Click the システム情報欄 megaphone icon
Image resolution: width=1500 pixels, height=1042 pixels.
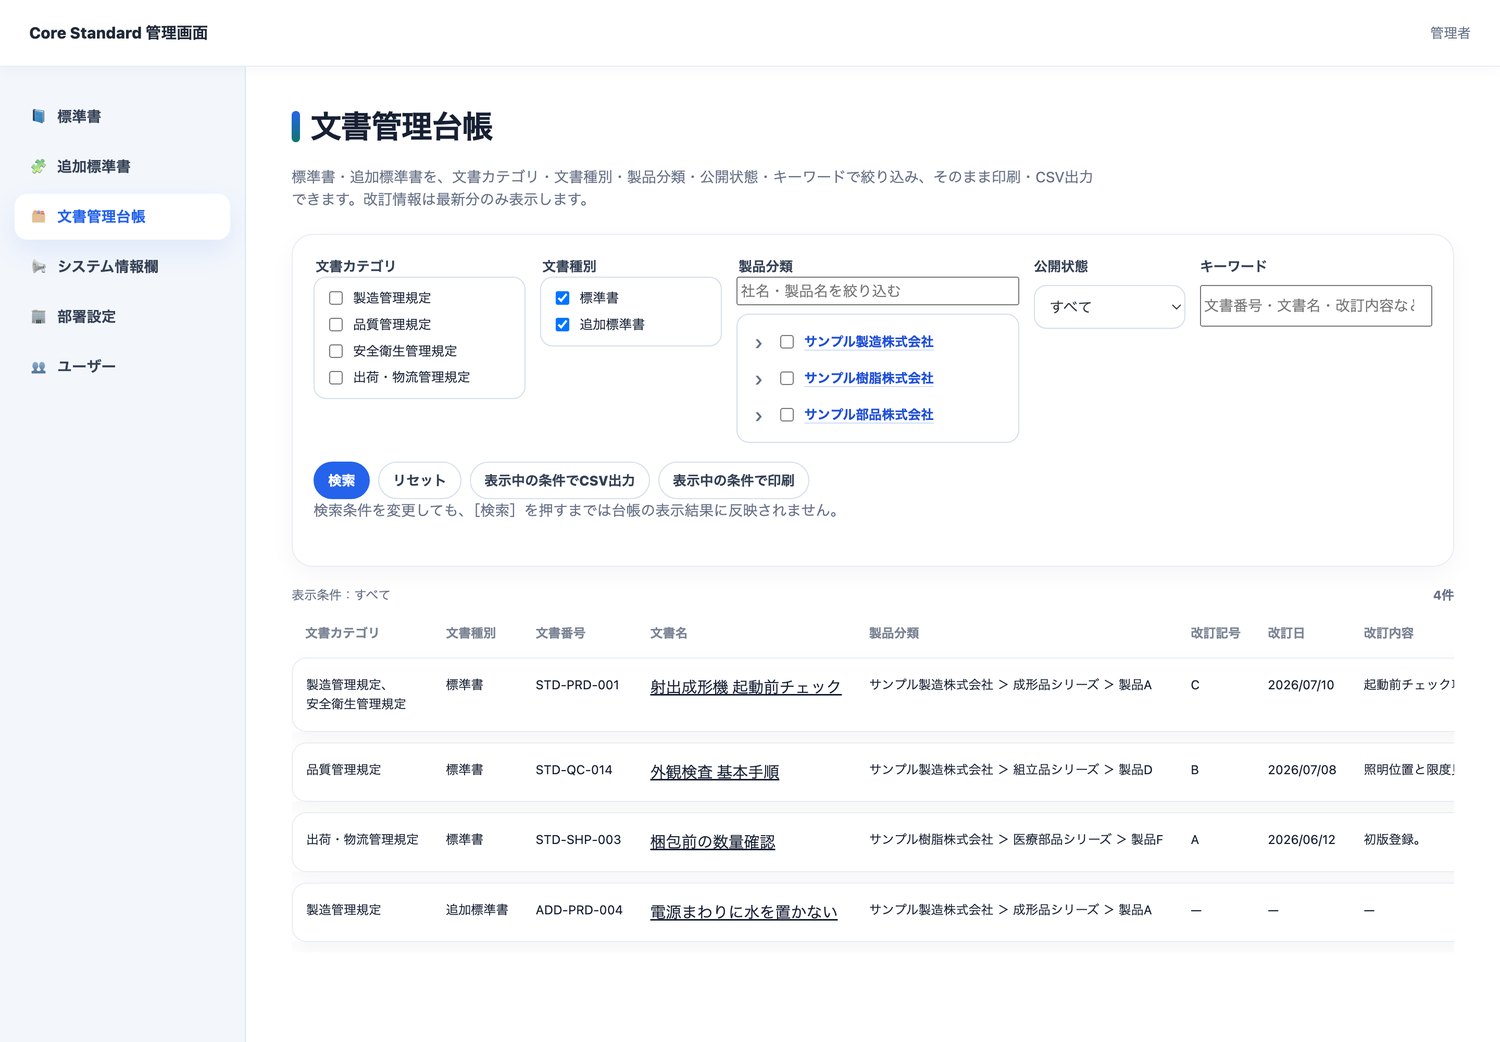pyautogui.click(x=38, y=267)
